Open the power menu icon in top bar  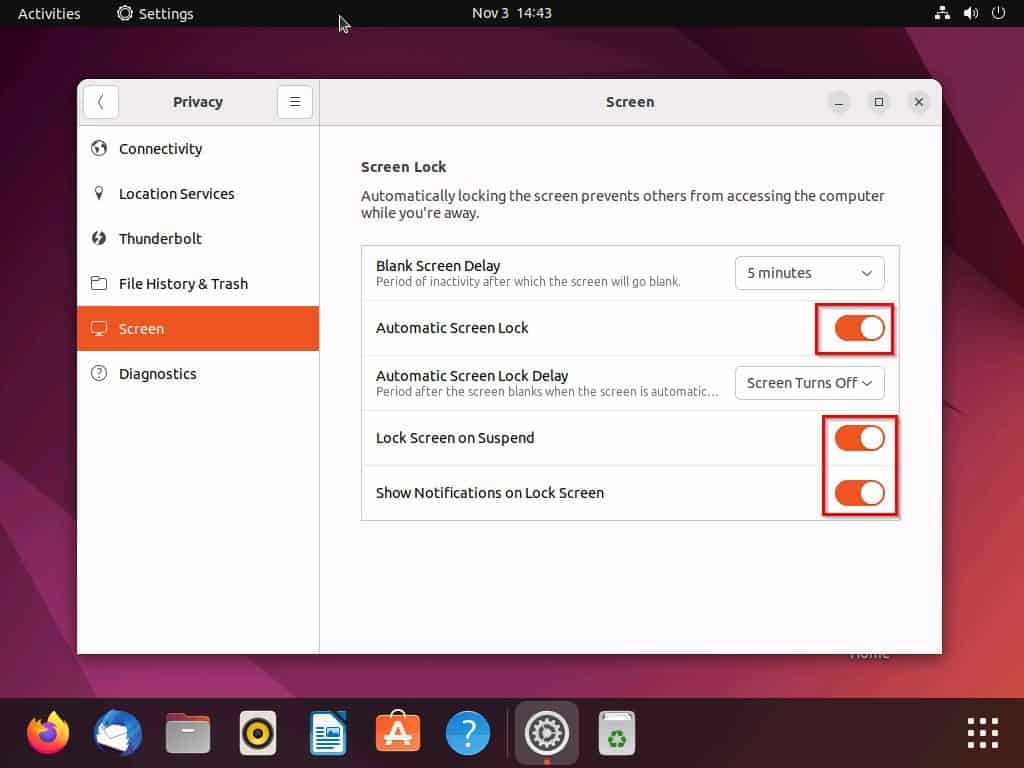point(999,13)
